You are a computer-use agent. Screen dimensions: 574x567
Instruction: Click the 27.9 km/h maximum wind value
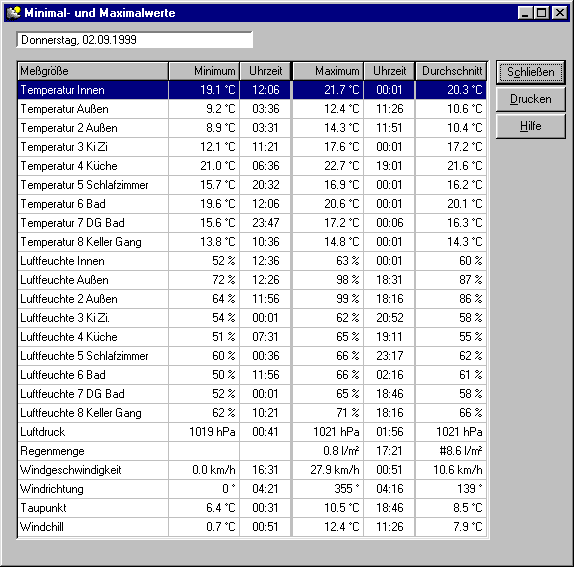click(328, 471)
